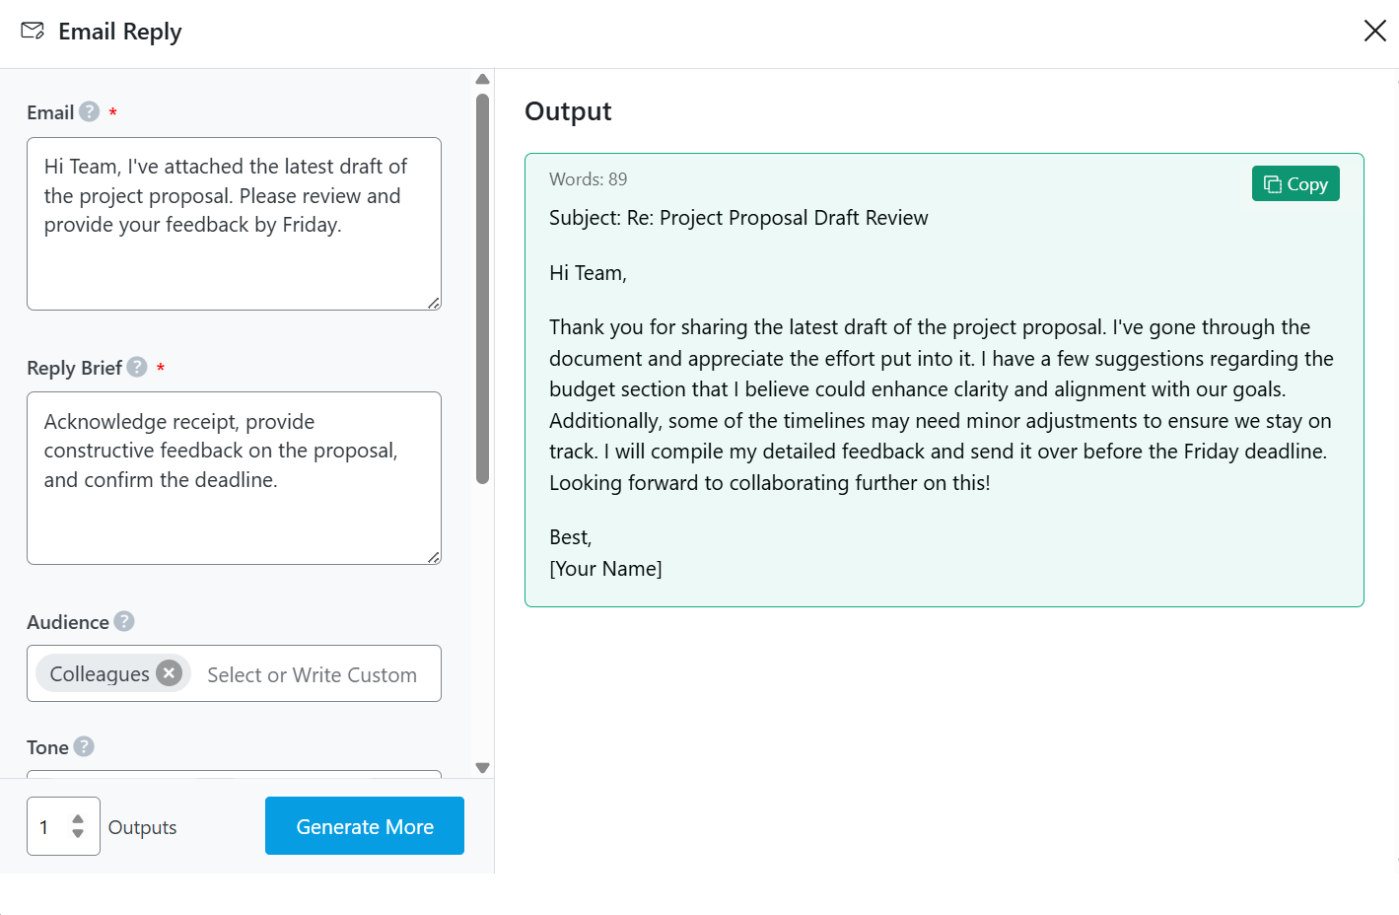Copy the generated output text
The height and width of the screenshot is (915, 1399).
1295,184
